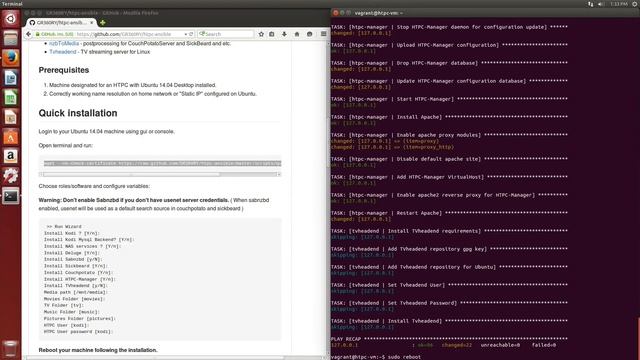Open LibreOffice Impress from the launcher

pos(11,117)
